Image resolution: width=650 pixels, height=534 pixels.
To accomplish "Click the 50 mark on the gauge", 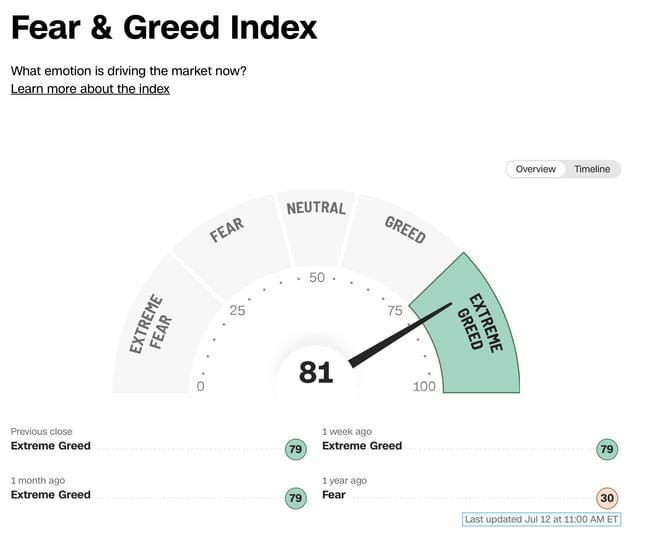I will point(317,277).
